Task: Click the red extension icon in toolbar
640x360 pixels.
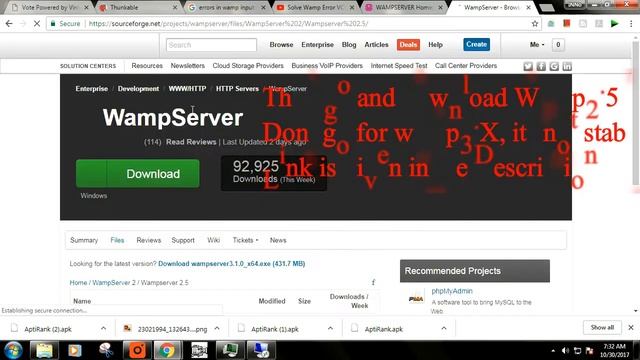Action: tap(567, 24)
